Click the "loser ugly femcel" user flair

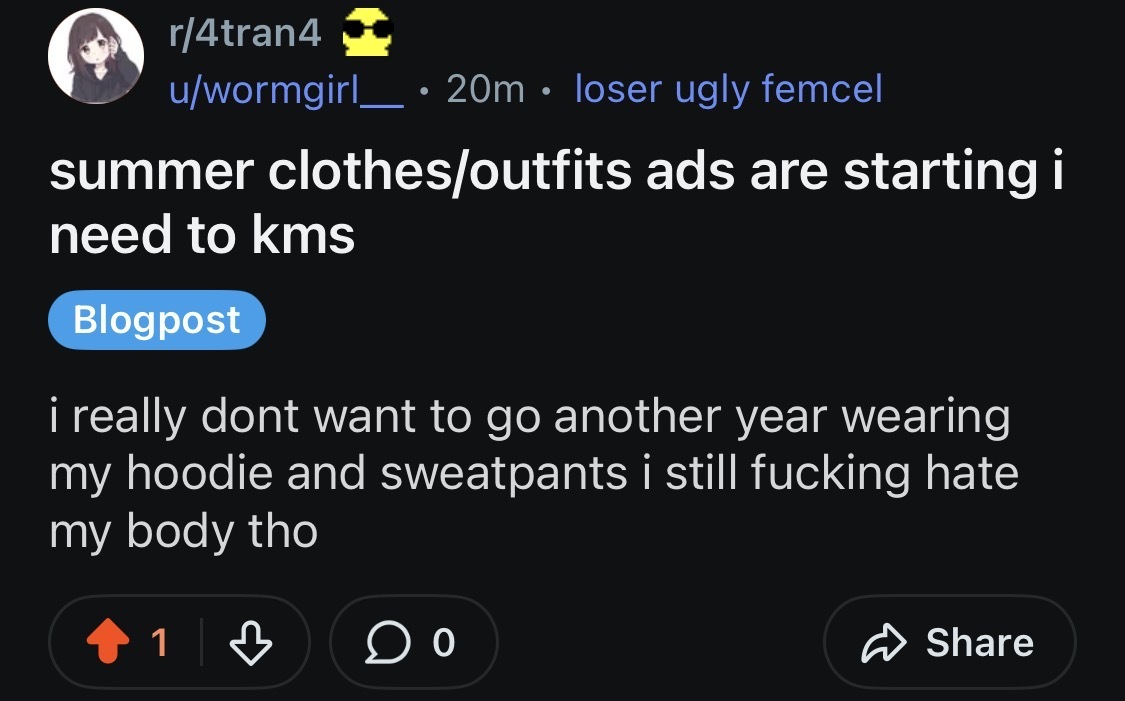pos(728,90)
